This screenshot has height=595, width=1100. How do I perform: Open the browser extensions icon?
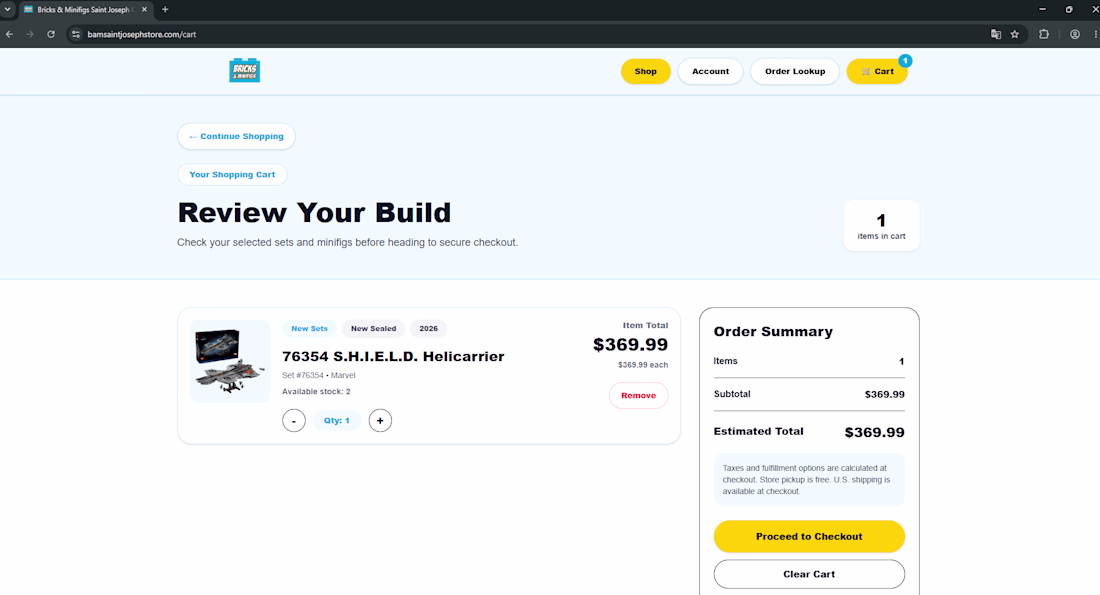(x=1044, y=34)
